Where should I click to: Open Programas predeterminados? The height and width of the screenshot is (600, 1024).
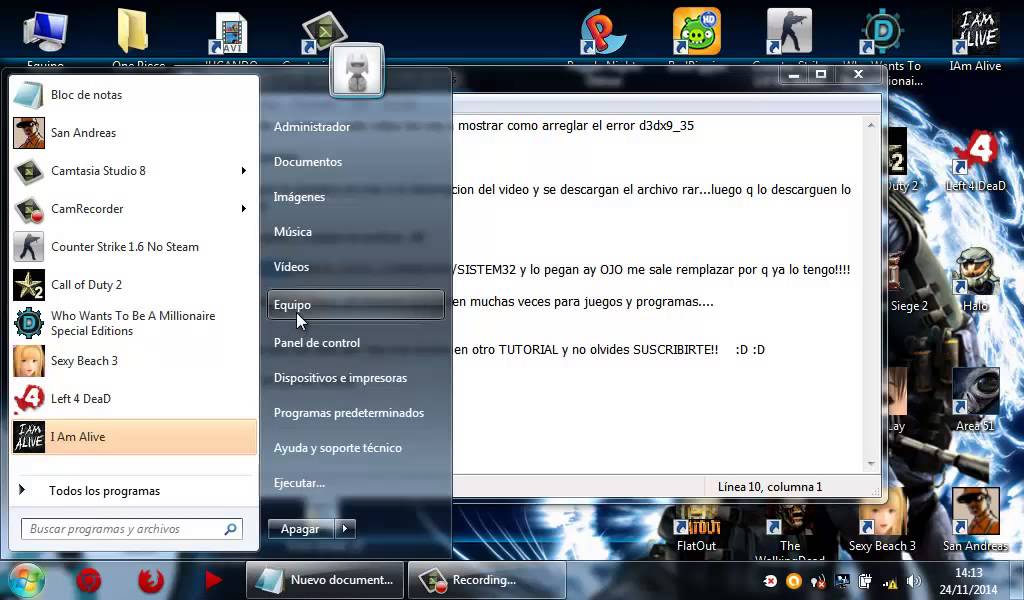pos(349,413)
